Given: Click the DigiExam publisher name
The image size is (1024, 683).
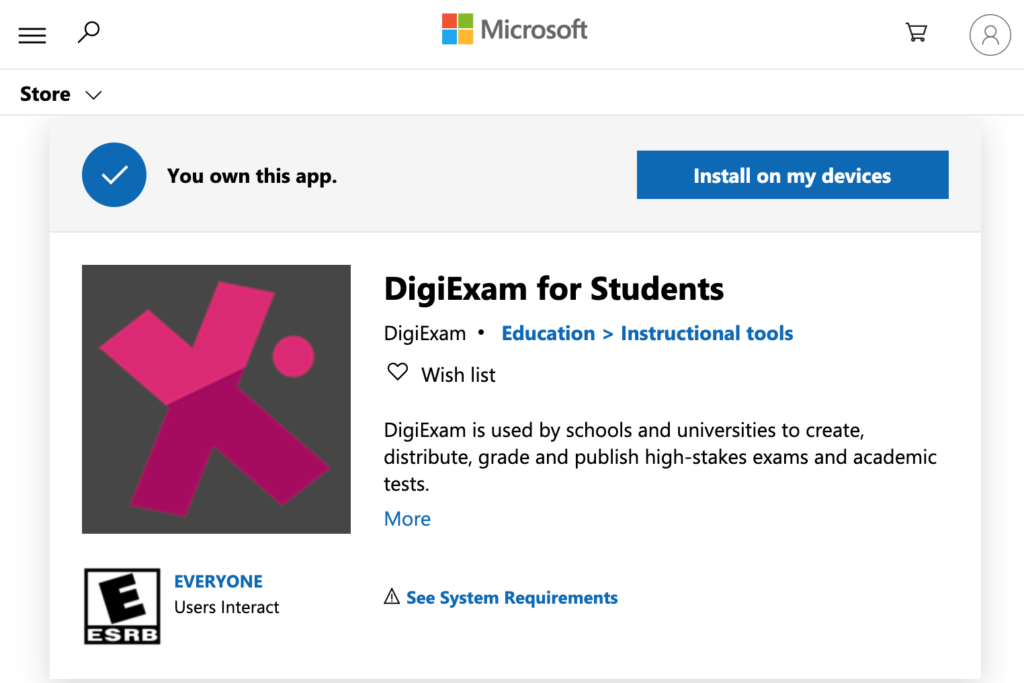Looking at the screenshot, I should (424, 333).
